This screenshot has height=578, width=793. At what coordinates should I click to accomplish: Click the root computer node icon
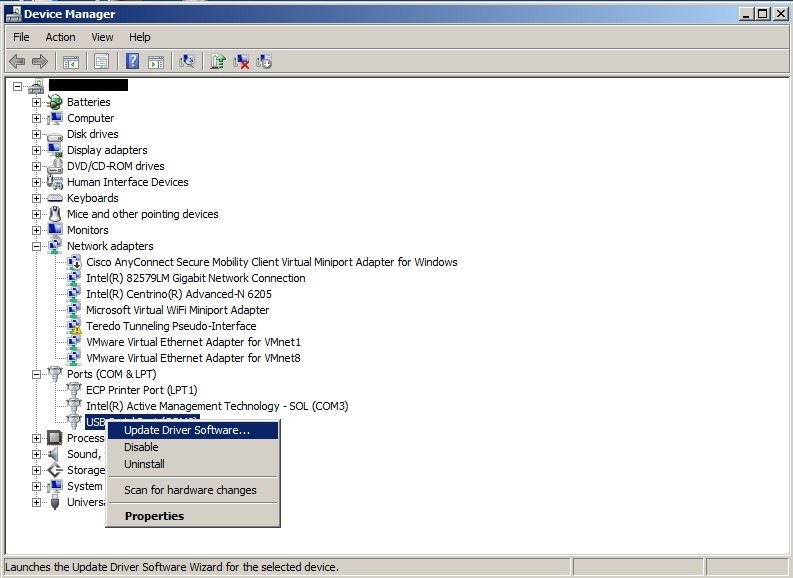click(x=36, y=87)
